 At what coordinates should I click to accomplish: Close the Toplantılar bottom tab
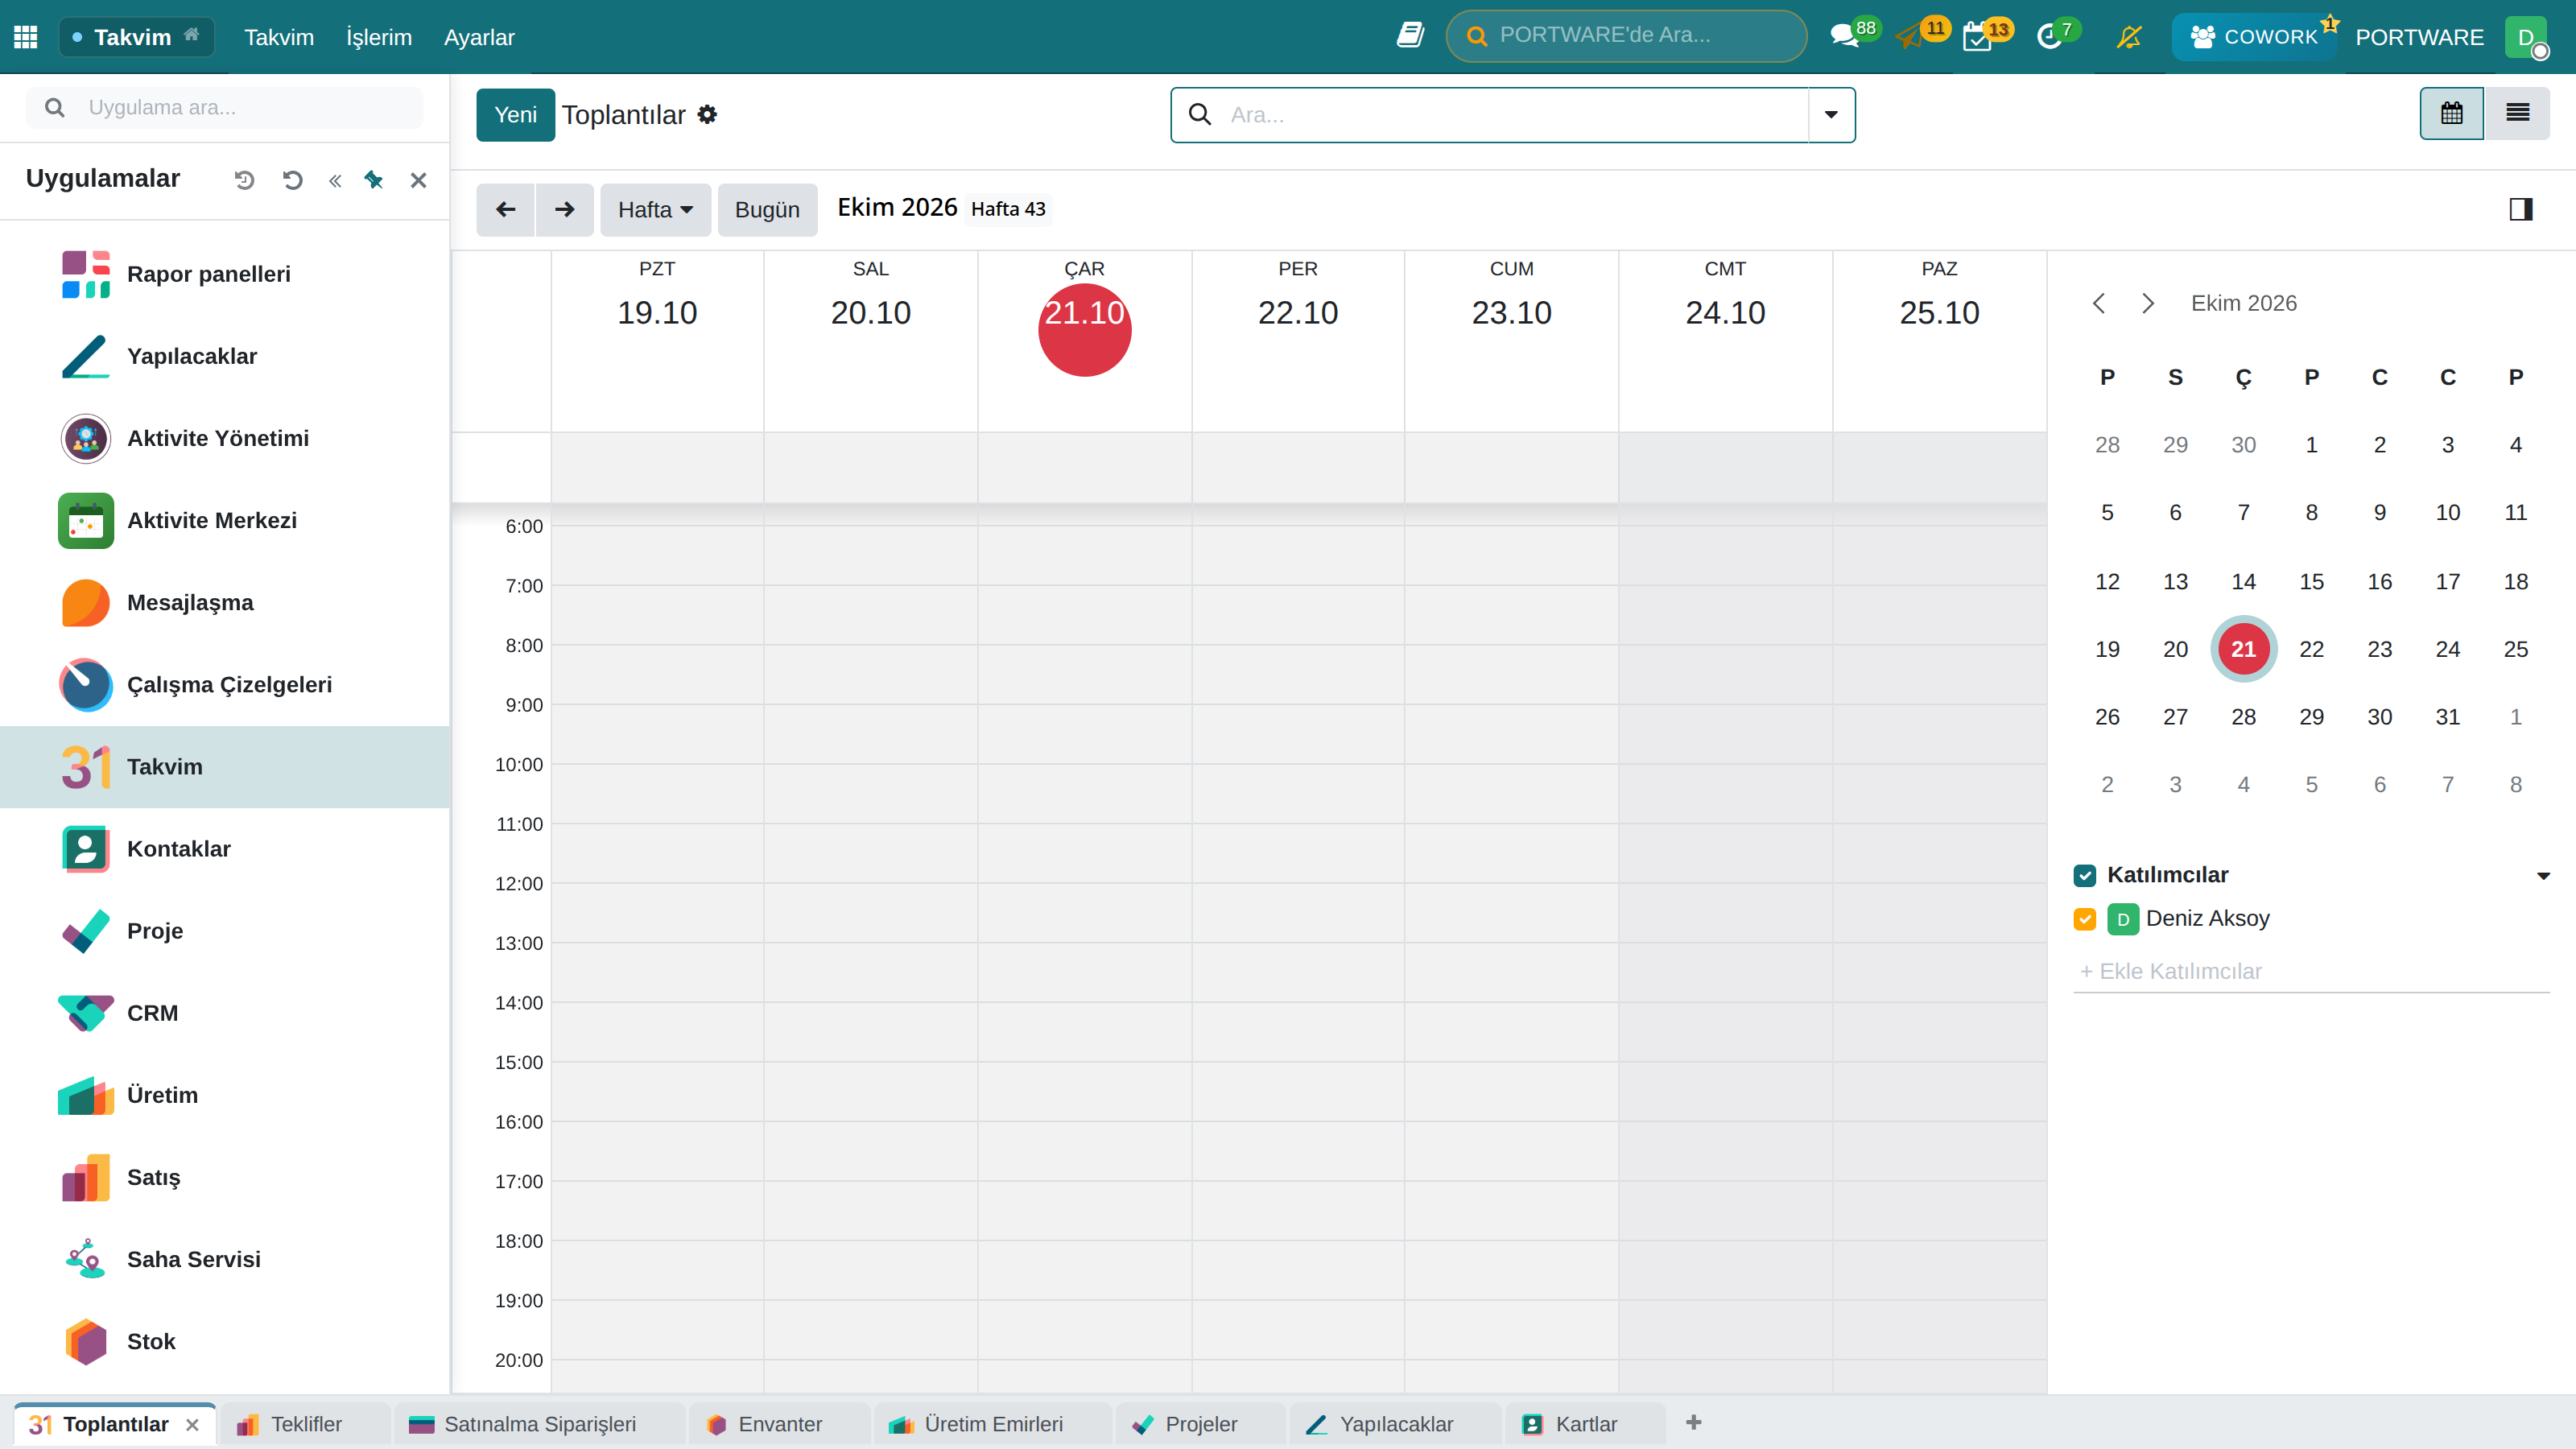pos(193,1424)
